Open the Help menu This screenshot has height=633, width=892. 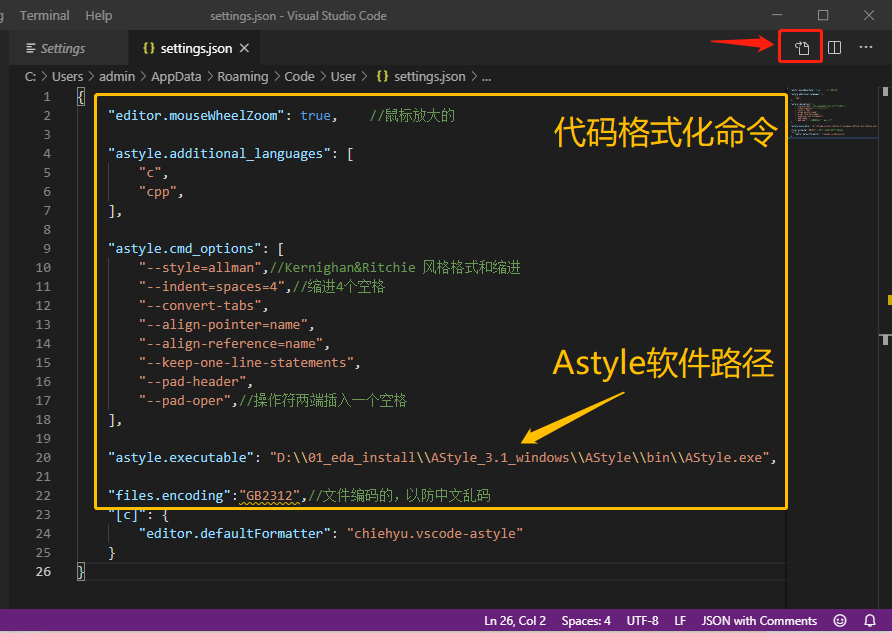tap(97, 15)
